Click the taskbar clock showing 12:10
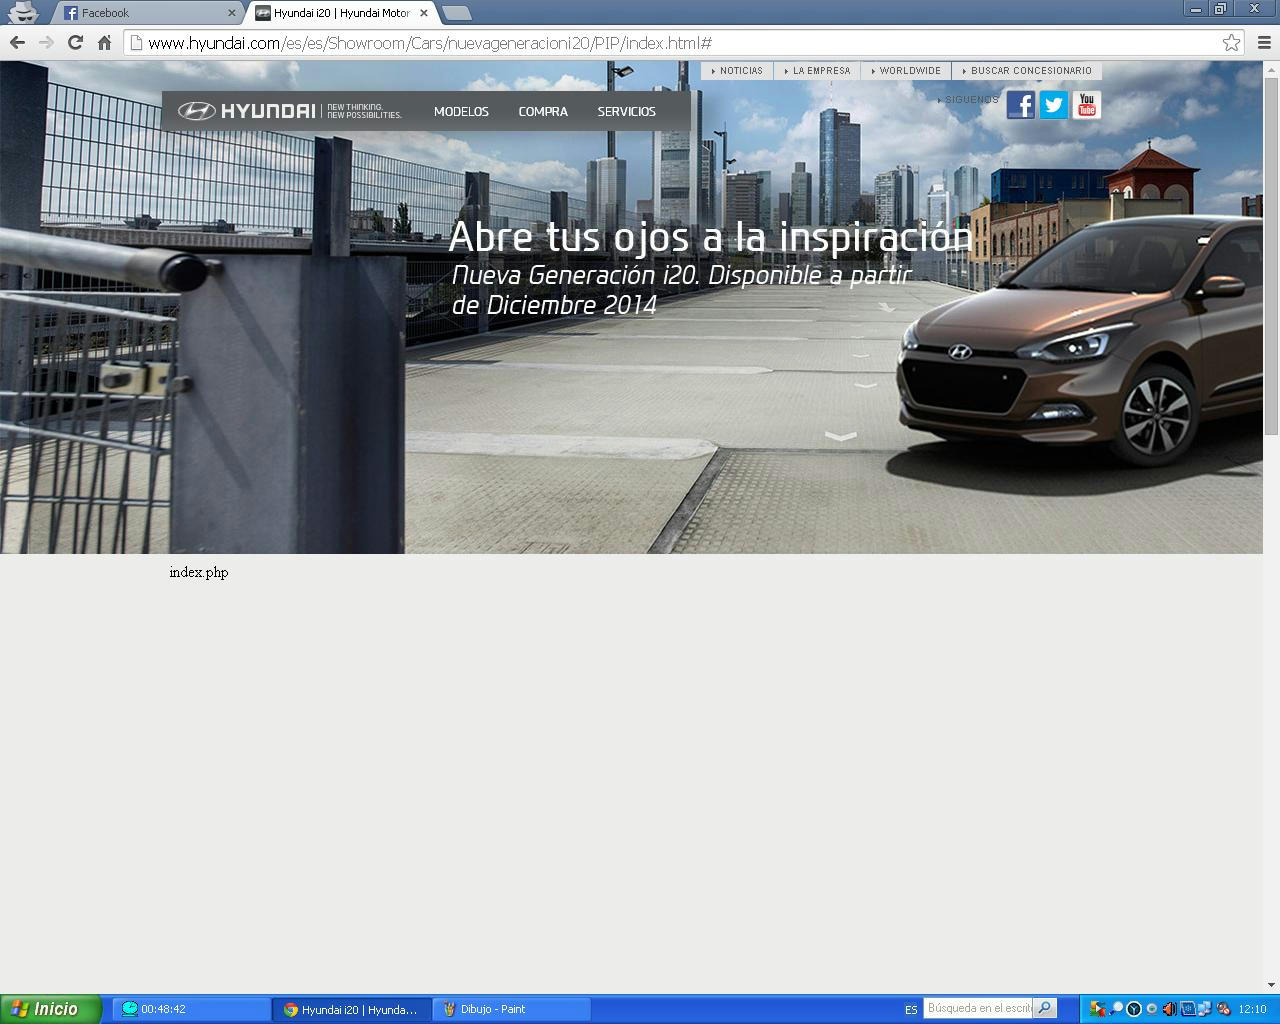This screenshot has width=1280, height=1024. pyautogui.click(x=1252, y=1010)
